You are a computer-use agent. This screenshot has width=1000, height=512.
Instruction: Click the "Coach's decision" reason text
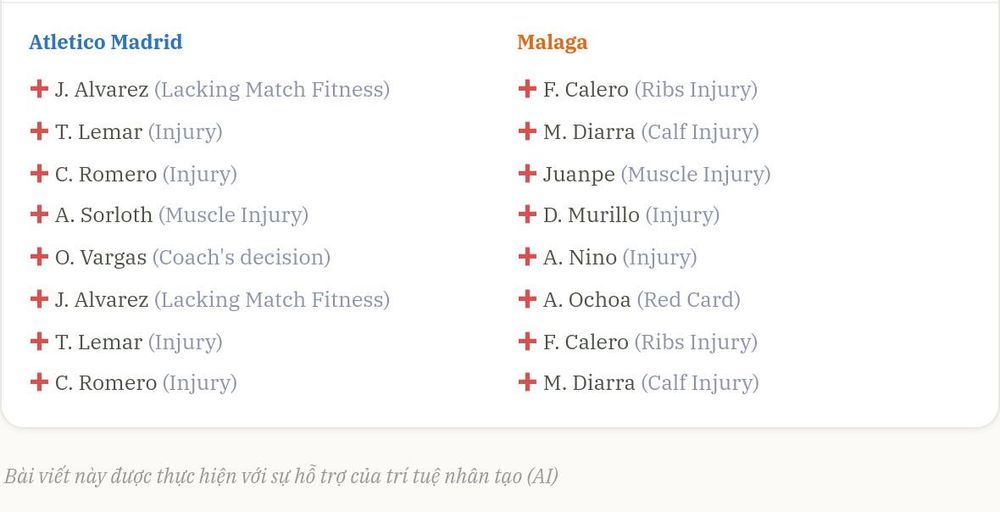point(241,257)
